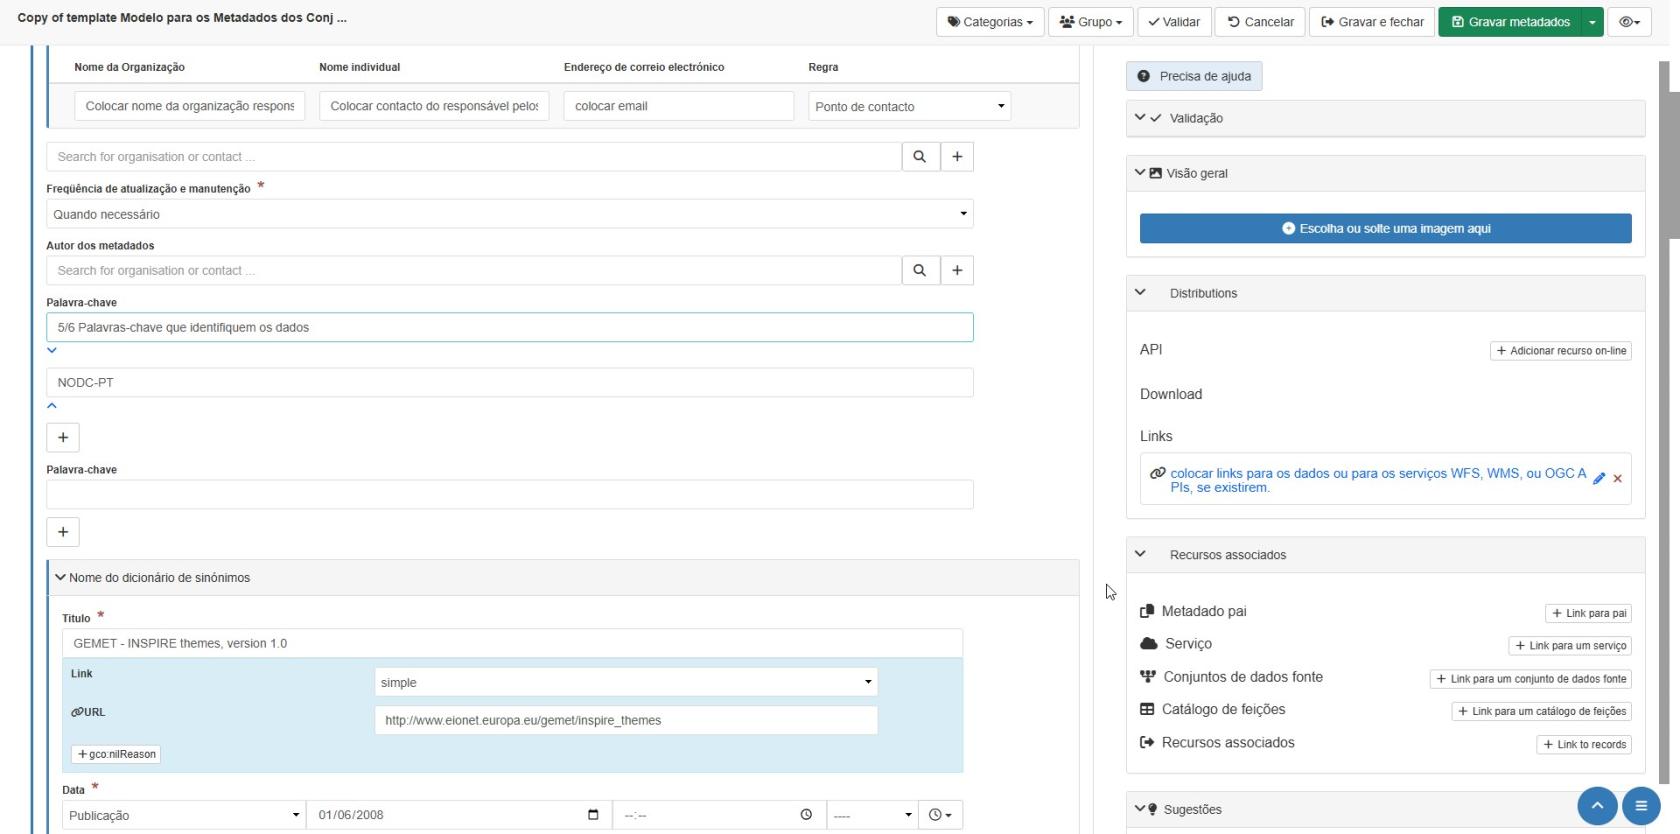Open the Grupo menu
This screenshot has width=1680, height=834.
[1090, 22]
